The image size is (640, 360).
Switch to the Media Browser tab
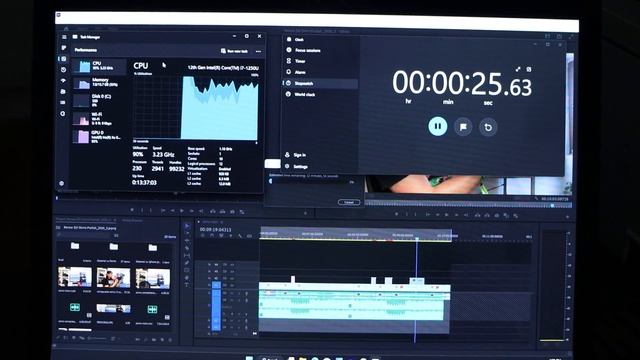tap(132, 220)
